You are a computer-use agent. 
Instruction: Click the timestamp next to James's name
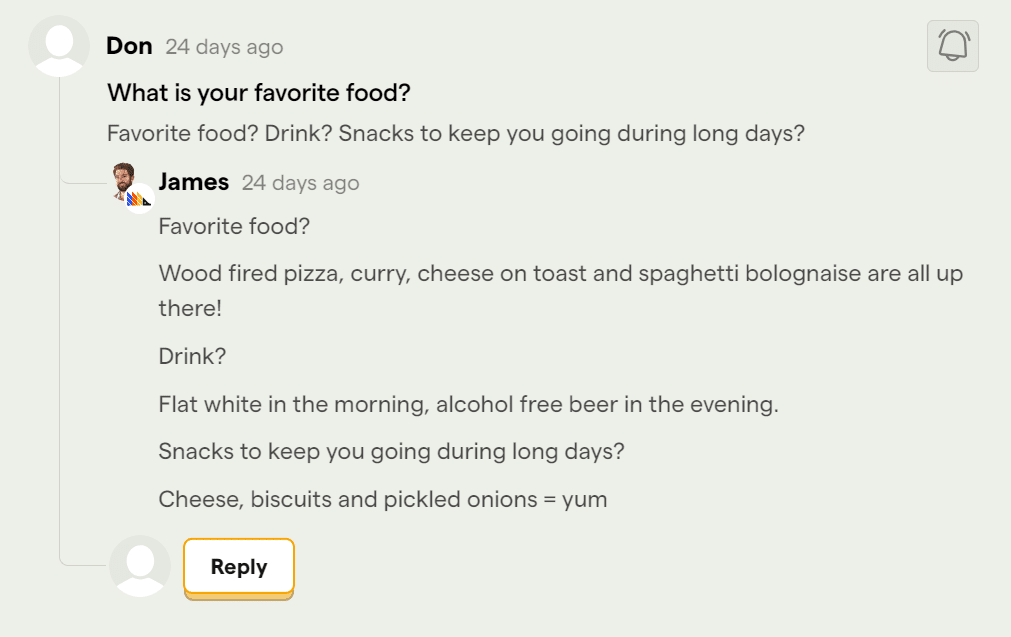point(300,183)
